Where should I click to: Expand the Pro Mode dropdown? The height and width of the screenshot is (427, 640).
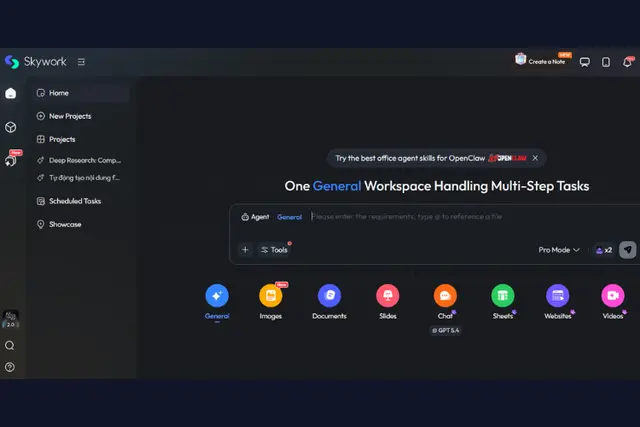pos(559,250)
